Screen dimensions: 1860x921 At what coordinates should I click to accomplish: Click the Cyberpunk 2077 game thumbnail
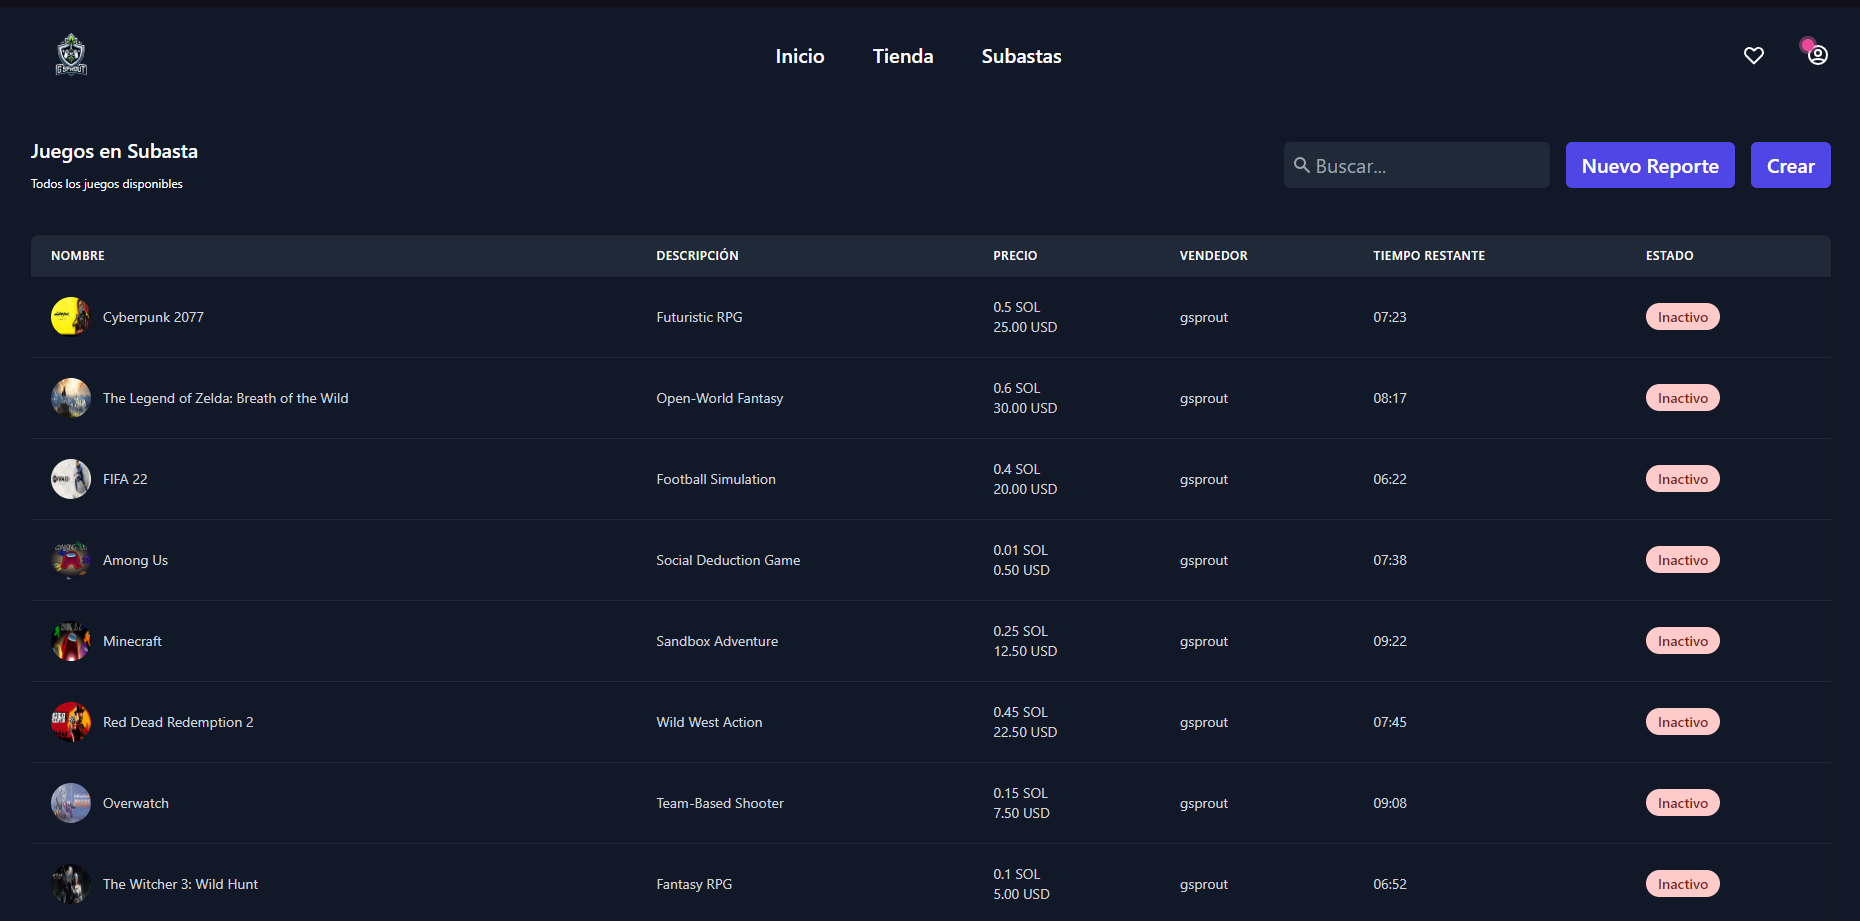[71, 317]
